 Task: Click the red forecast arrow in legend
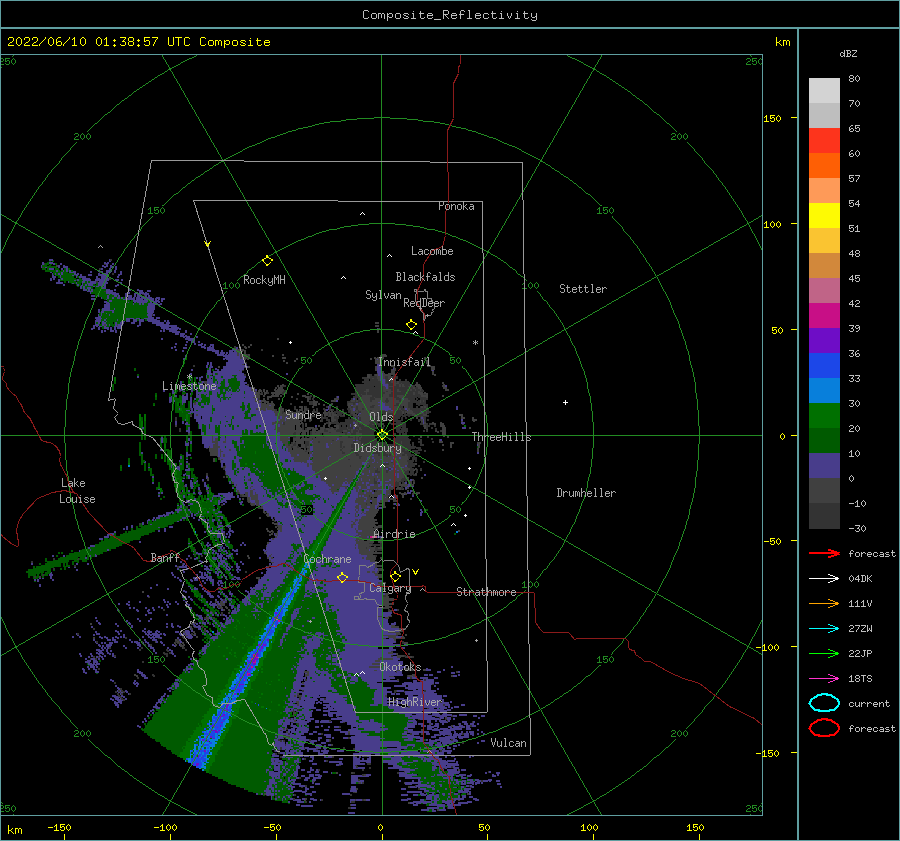click(824, 553)
